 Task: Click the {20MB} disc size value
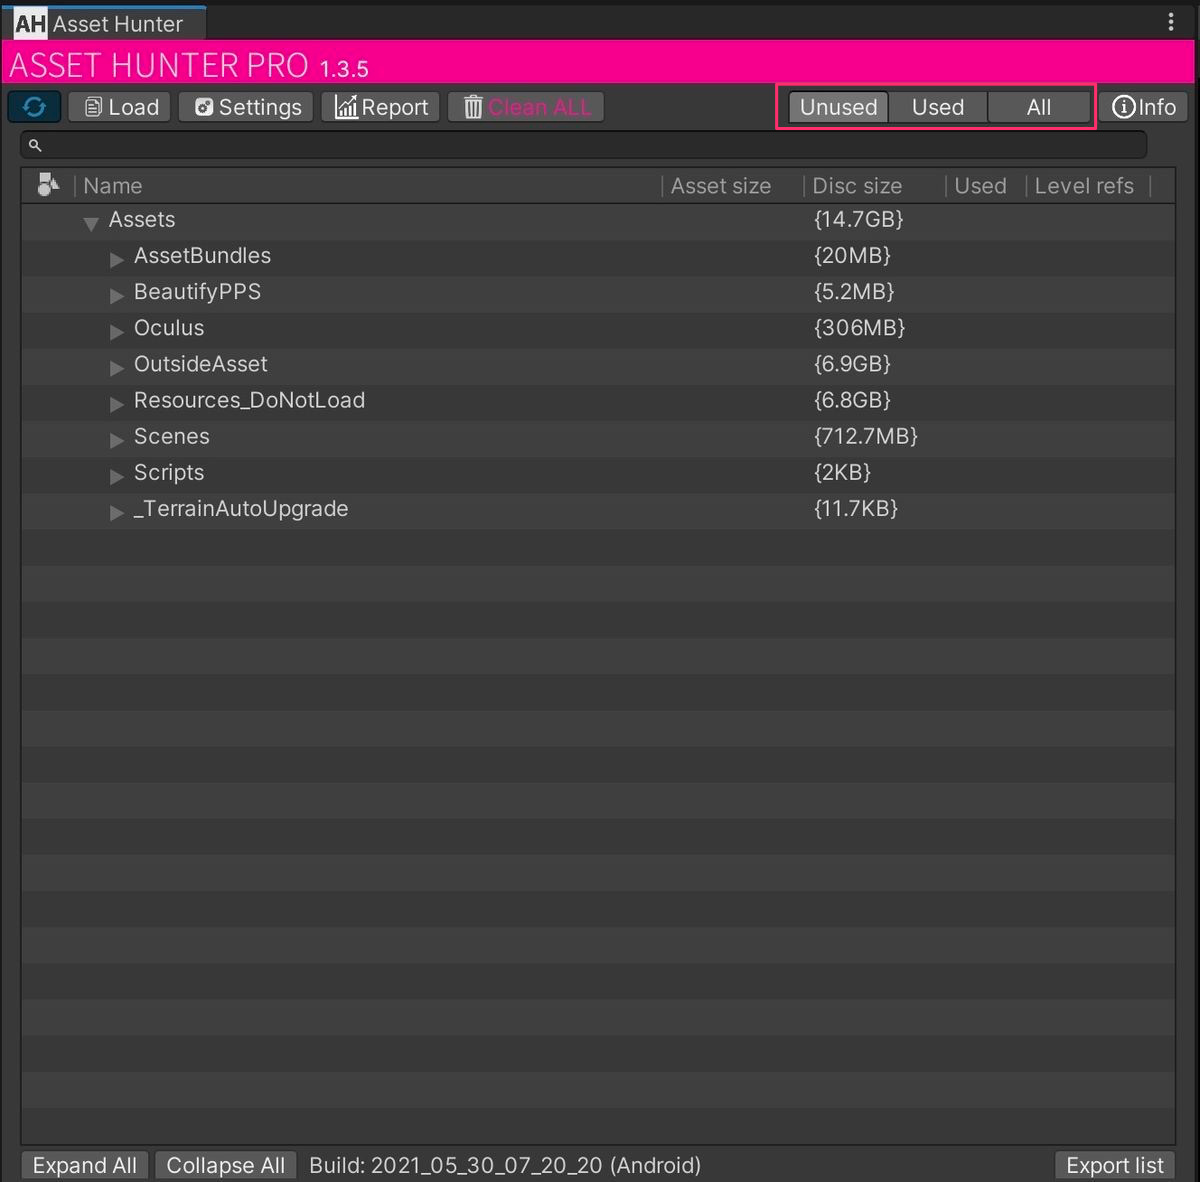(x=852, y=256)
